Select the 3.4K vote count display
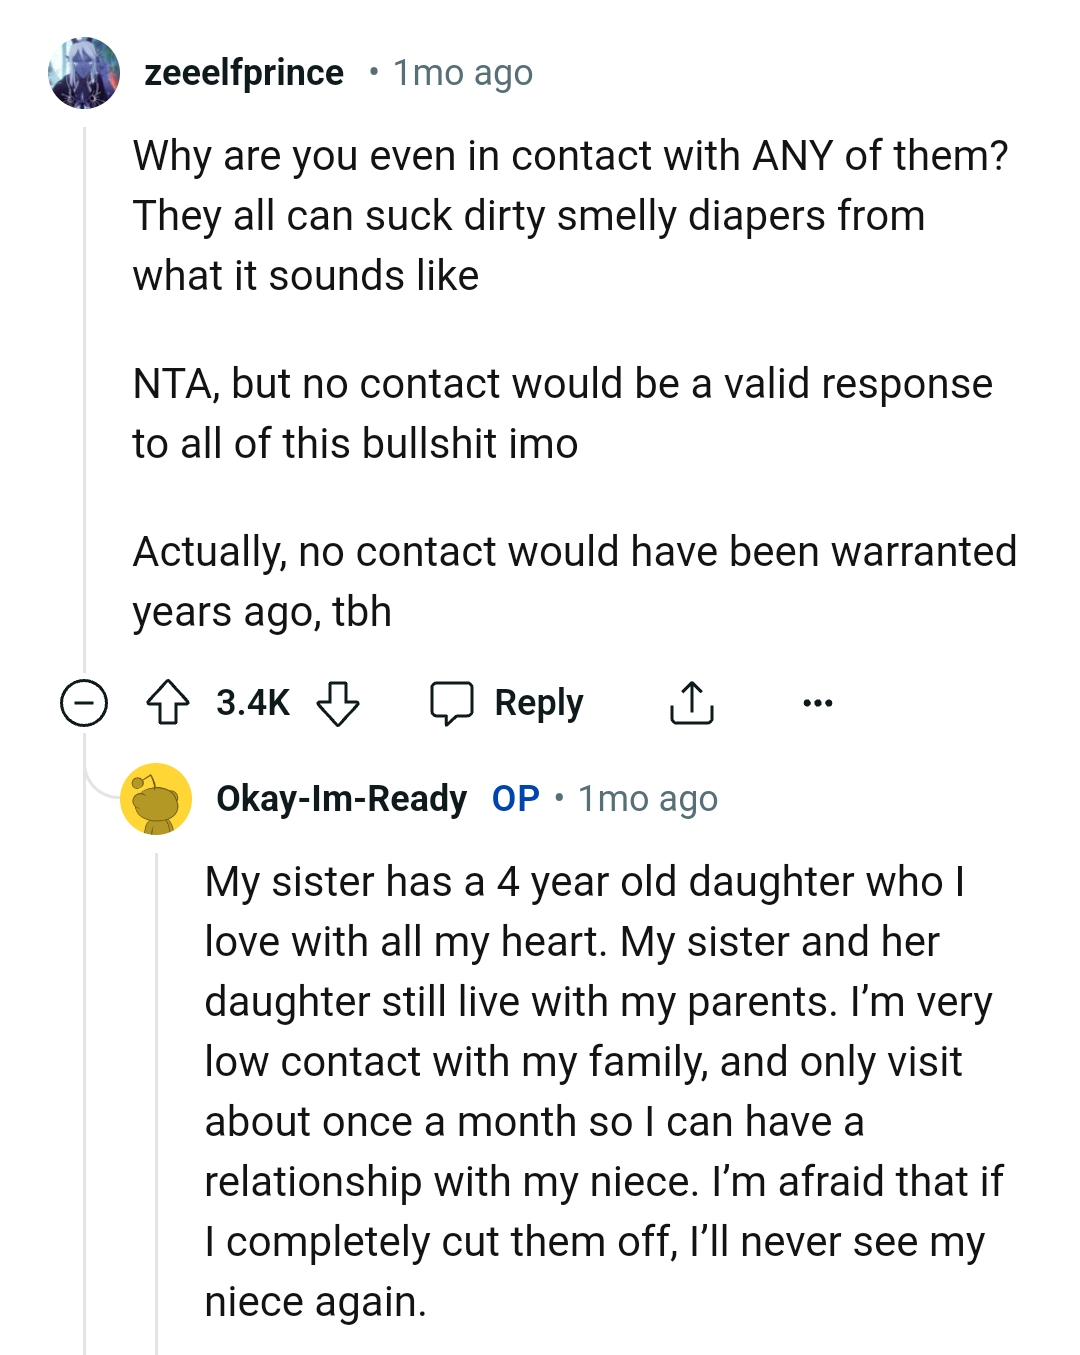The image size is (1080, 1355). click(252, 702)
